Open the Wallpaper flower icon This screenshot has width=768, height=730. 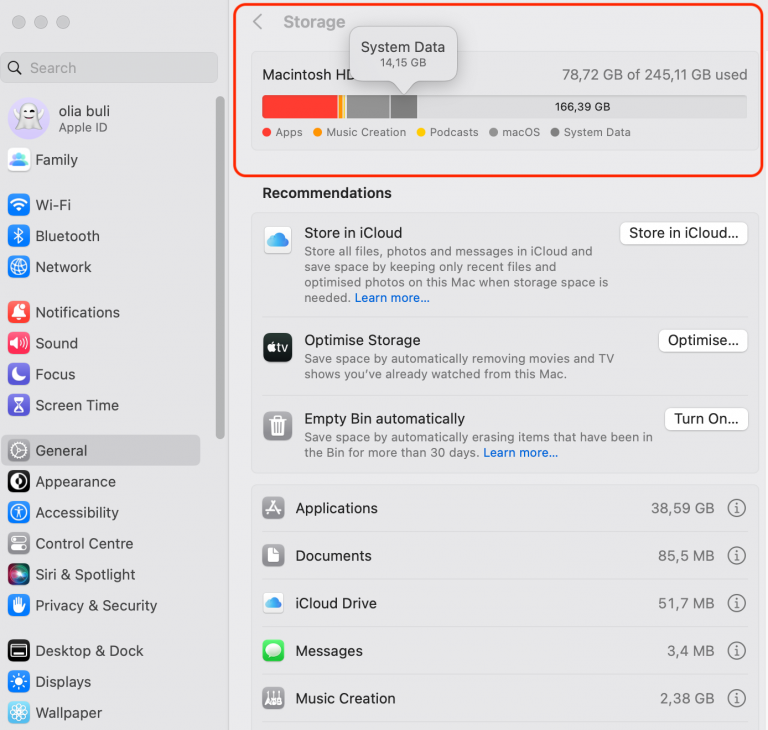pos(19,712)
